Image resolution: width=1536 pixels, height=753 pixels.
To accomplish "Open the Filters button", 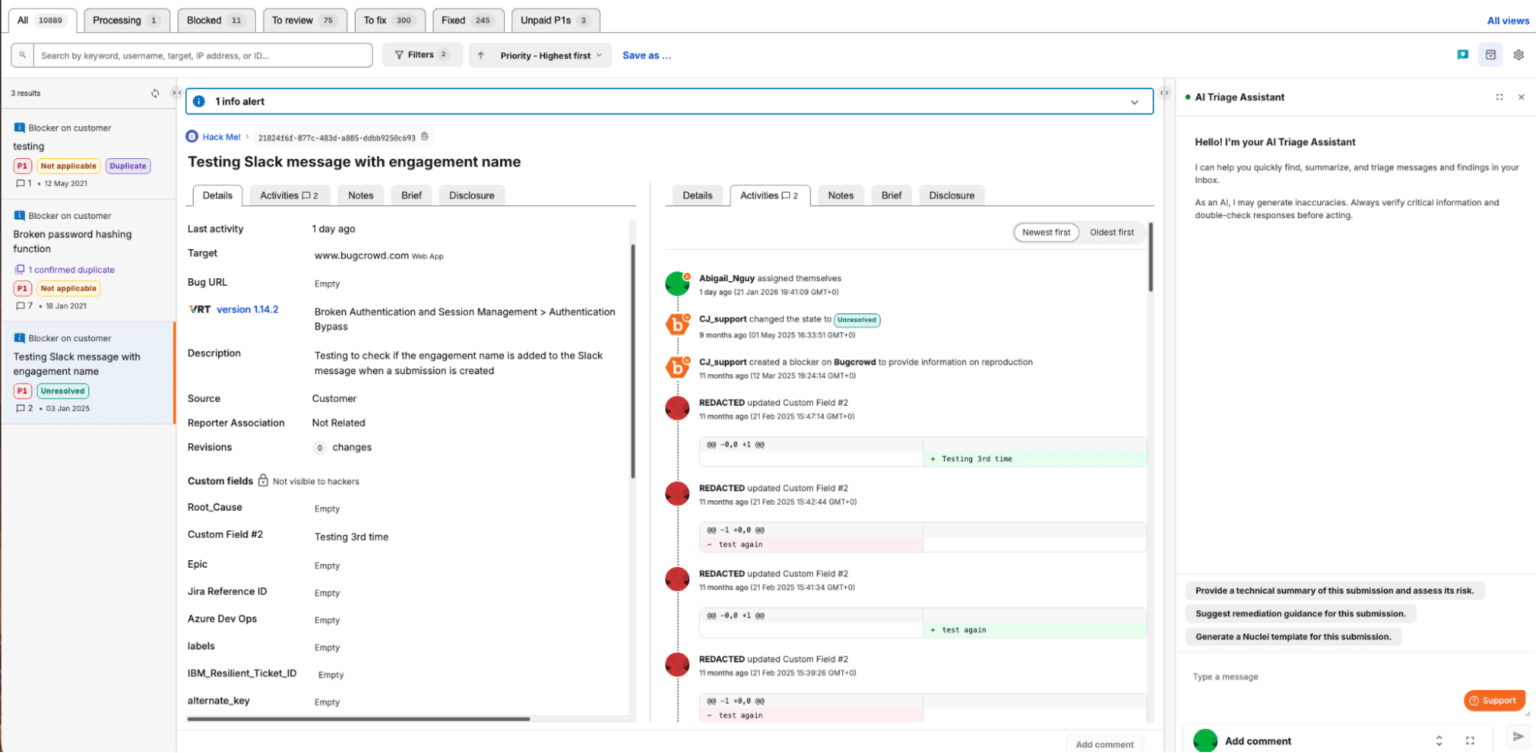I will 422,55.
